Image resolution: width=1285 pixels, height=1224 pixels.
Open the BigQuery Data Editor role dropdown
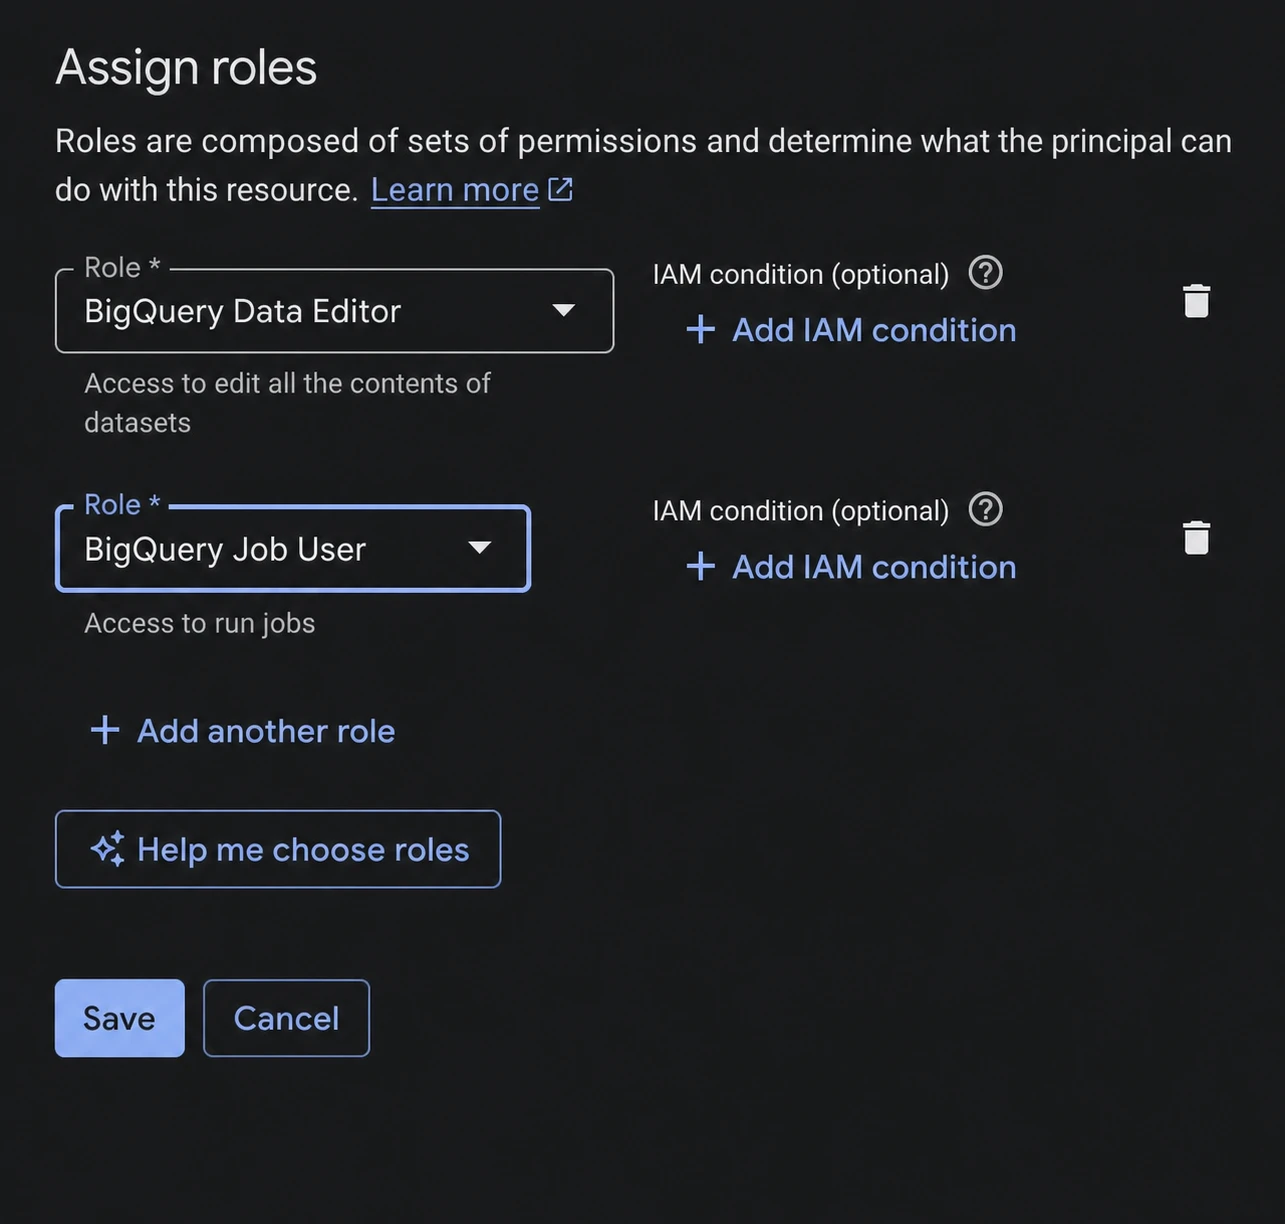[x=334, y=311]
